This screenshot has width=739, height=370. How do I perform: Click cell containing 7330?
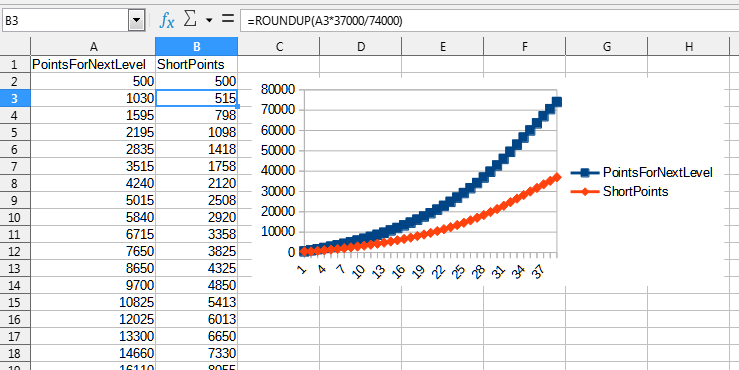point(197,353)
